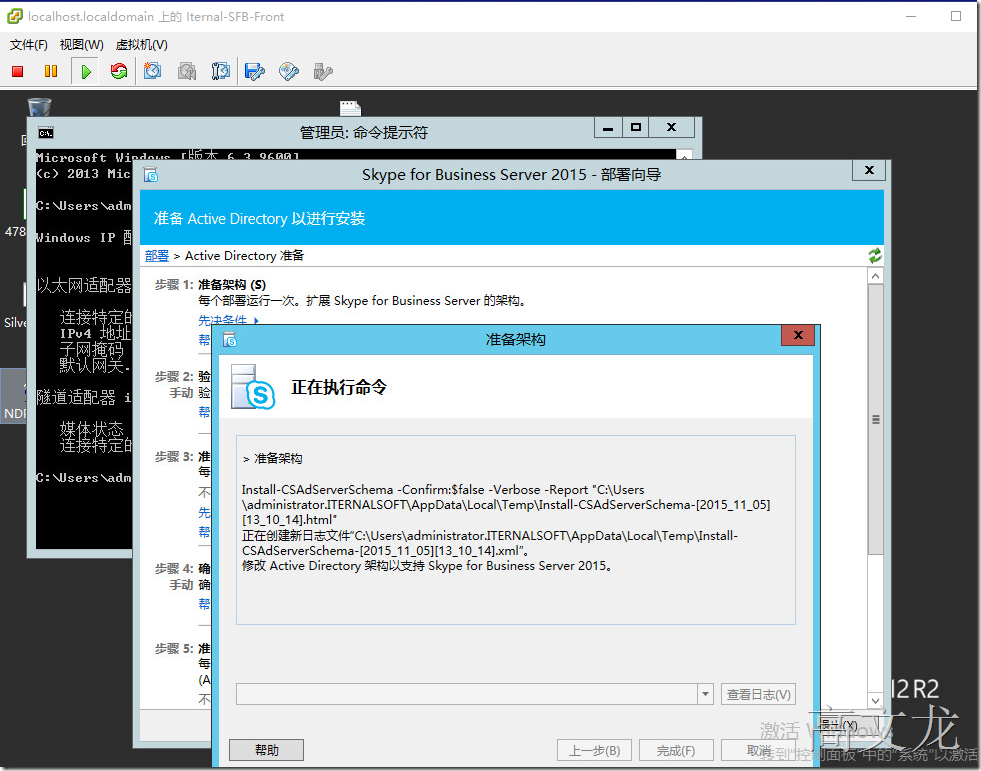Click the grayed revert to snapshot icon
Screen dimensions: 981x771
[186, 71]
